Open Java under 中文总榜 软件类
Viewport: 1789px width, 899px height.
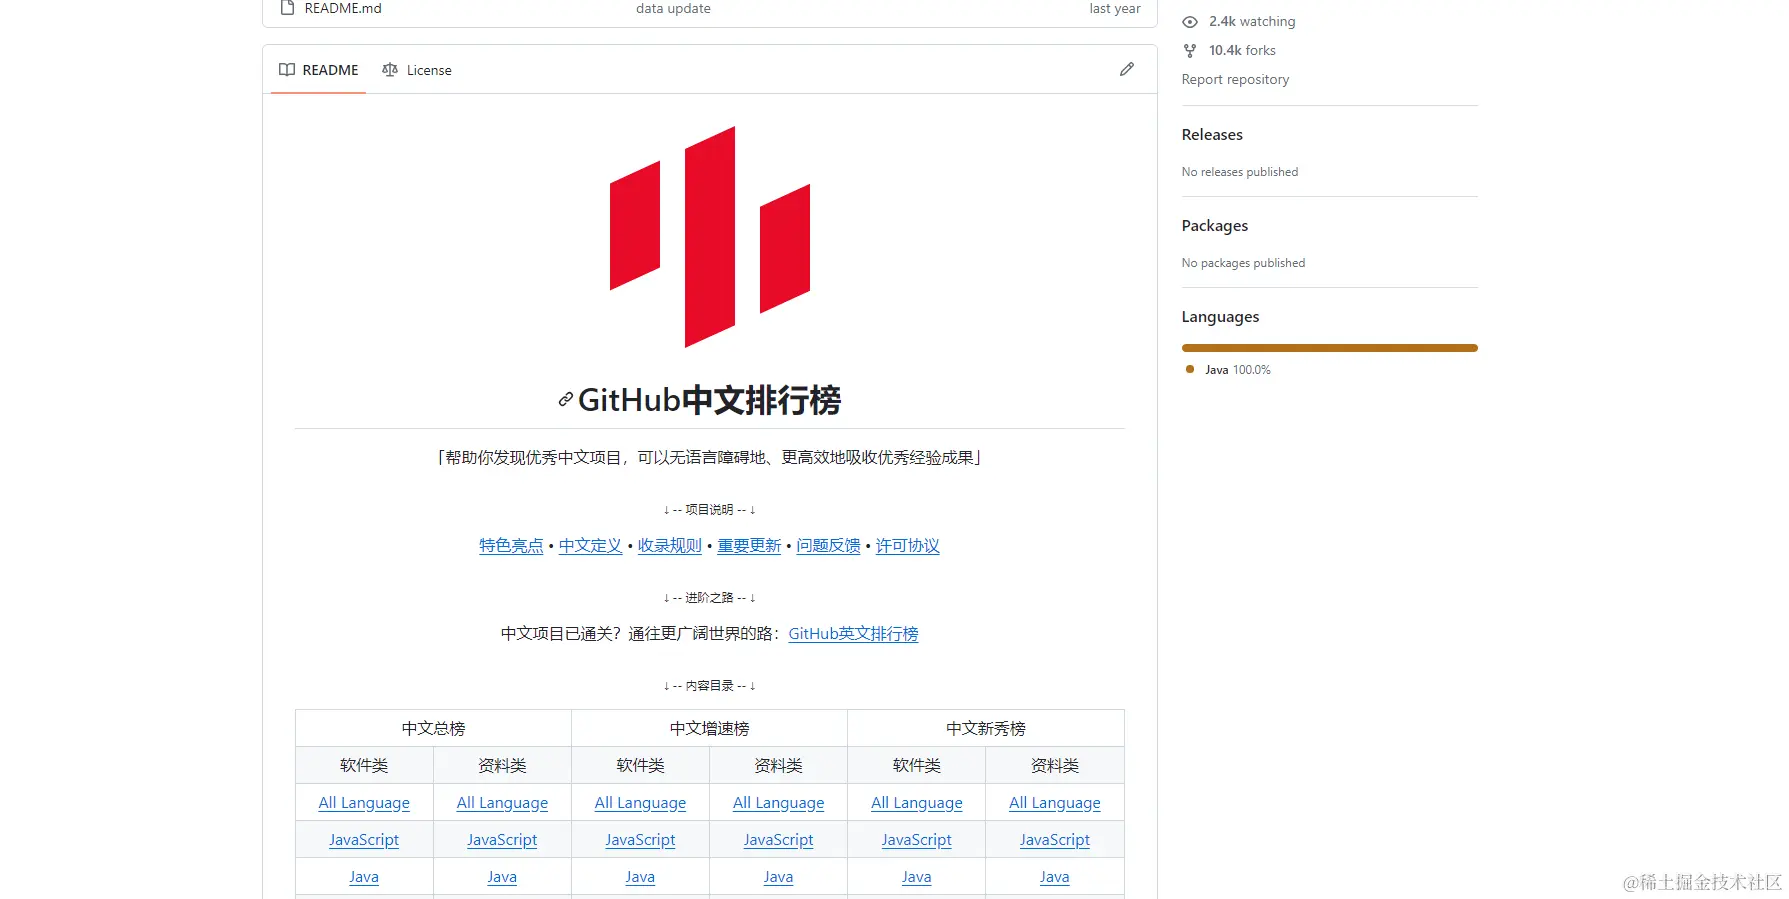[364, 877]
